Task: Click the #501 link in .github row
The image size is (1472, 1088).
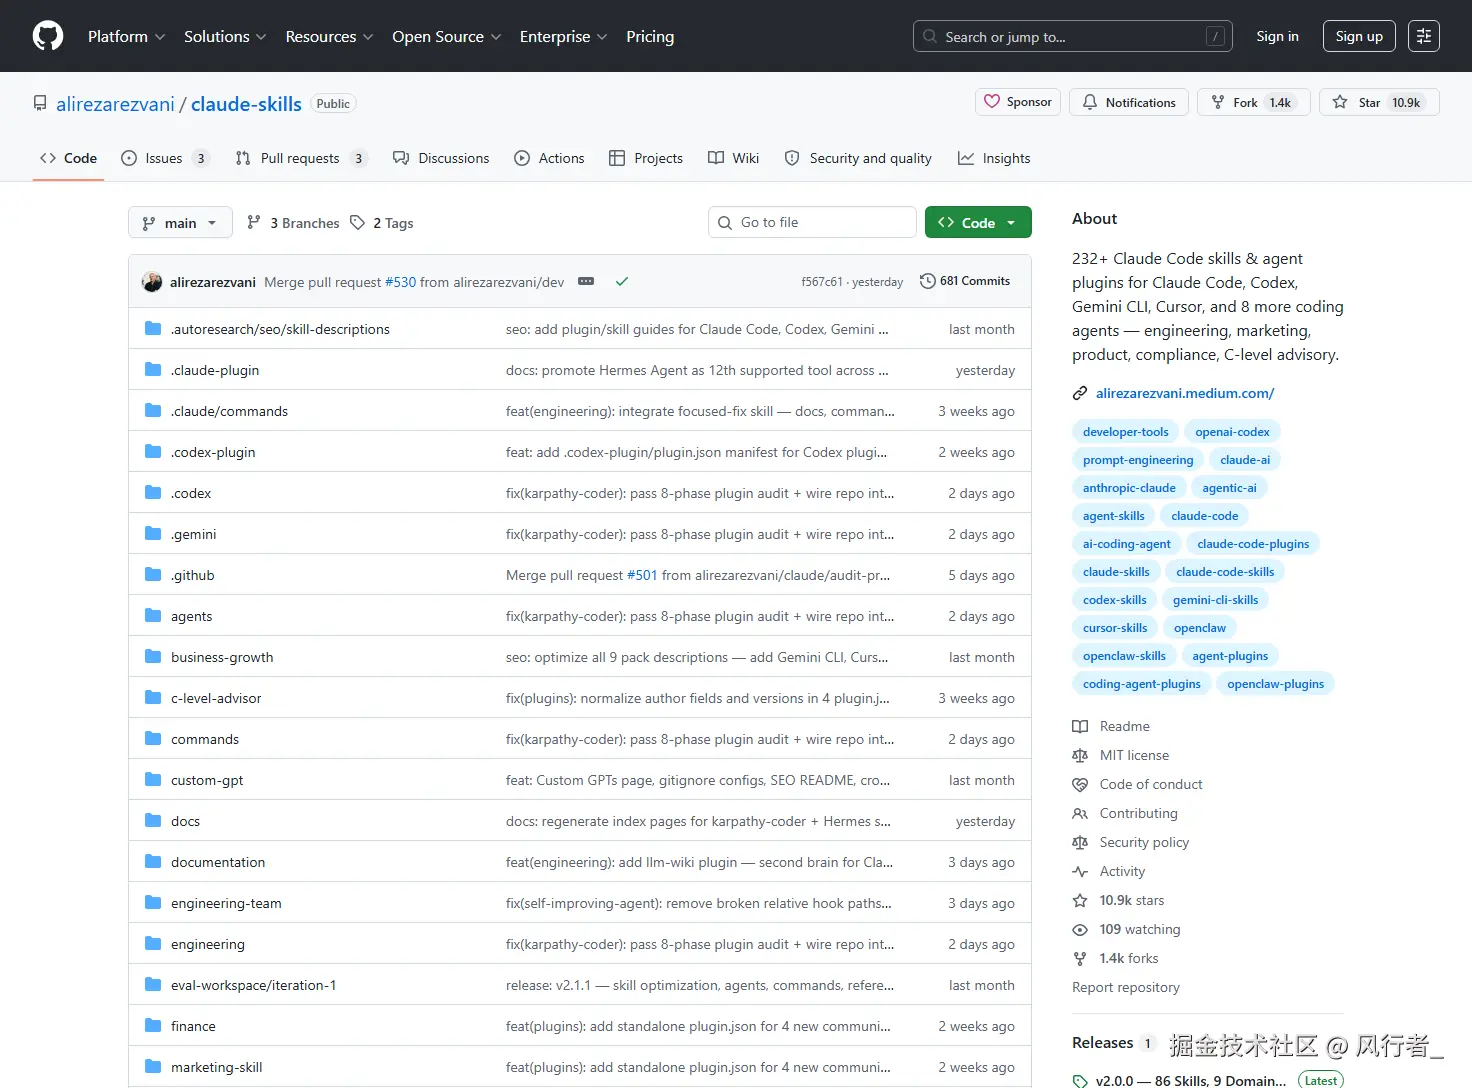Action: point(642,575)
